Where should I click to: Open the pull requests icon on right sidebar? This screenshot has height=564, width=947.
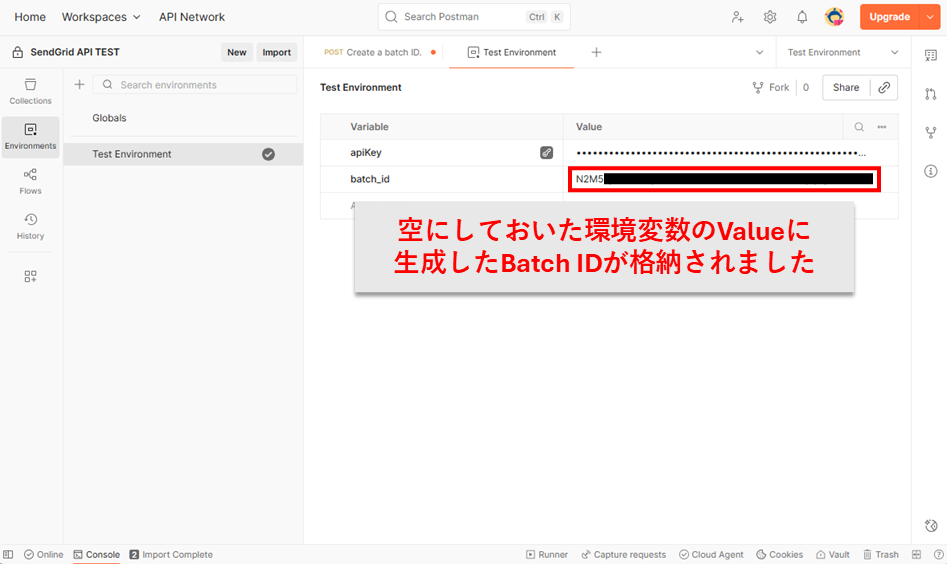point(931,94)
